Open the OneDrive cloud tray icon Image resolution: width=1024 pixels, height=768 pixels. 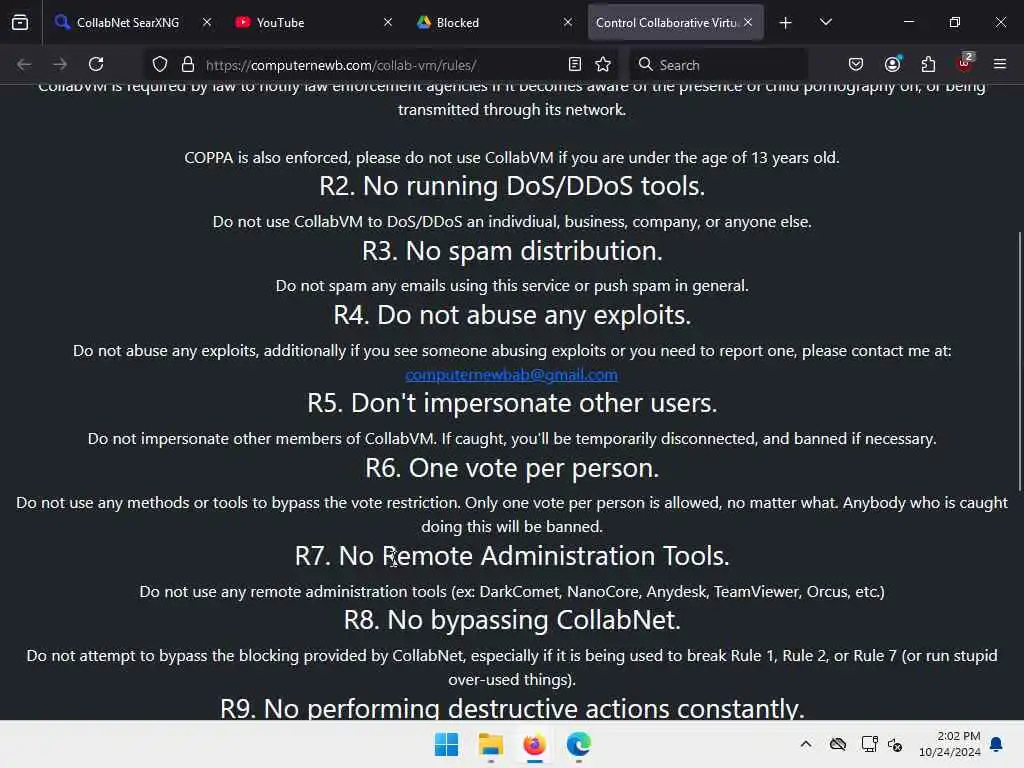838,744
